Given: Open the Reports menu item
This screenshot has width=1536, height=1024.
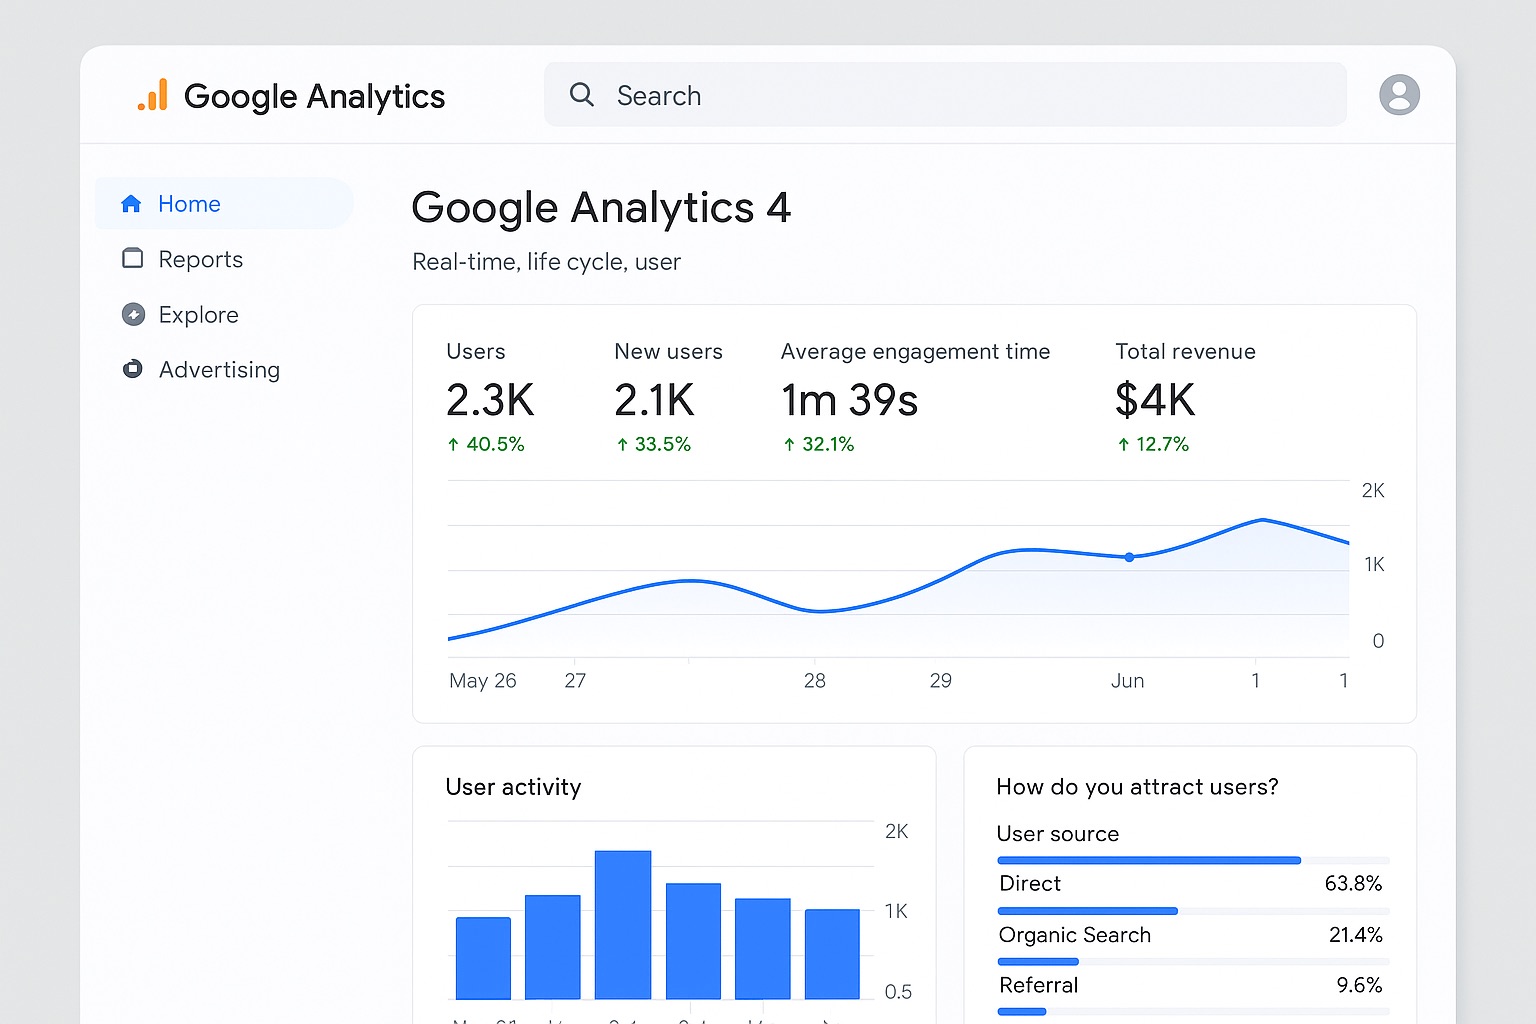Looking at the screenshot, I should [x=200, y=259].
